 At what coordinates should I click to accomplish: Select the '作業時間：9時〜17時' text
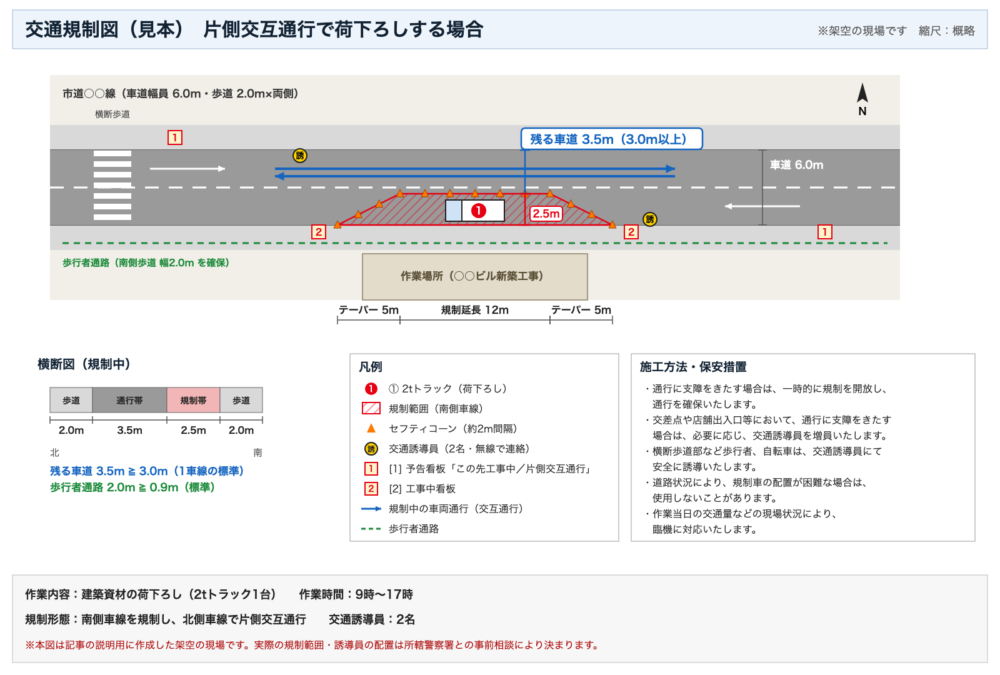coord(356,594)
